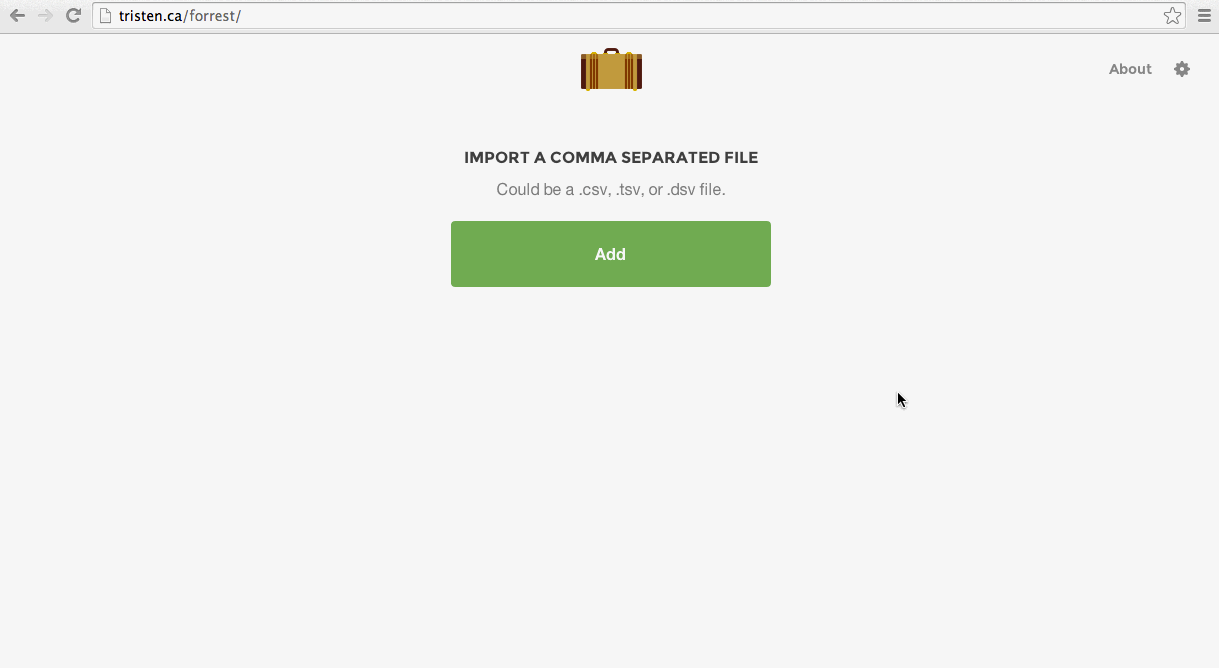
Task: Click the browser forward arrow
Action: pos(45,16)
